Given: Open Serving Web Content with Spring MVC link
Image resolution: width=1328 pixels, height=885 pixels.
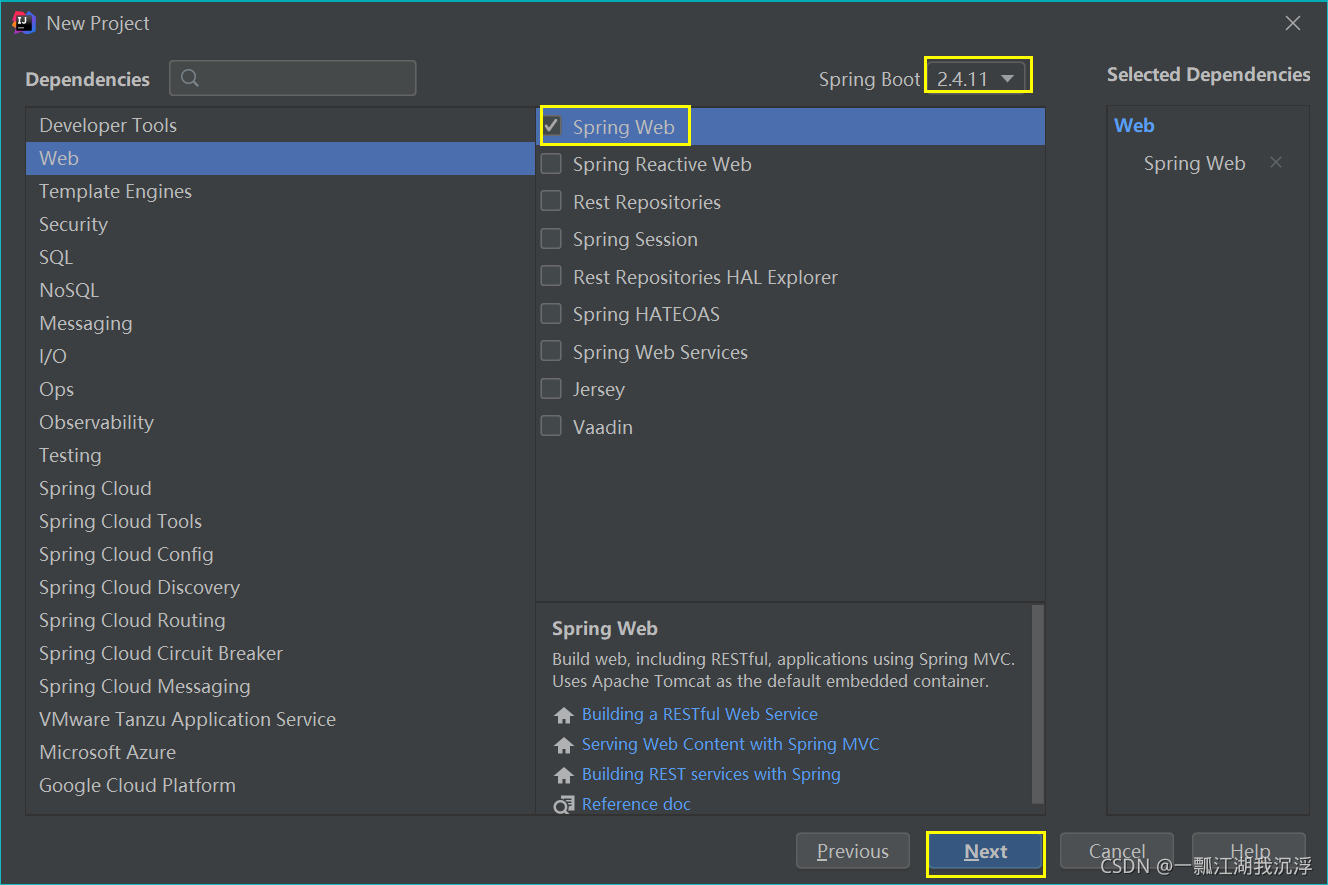Looking at the screenshot, I should point(731,744).
